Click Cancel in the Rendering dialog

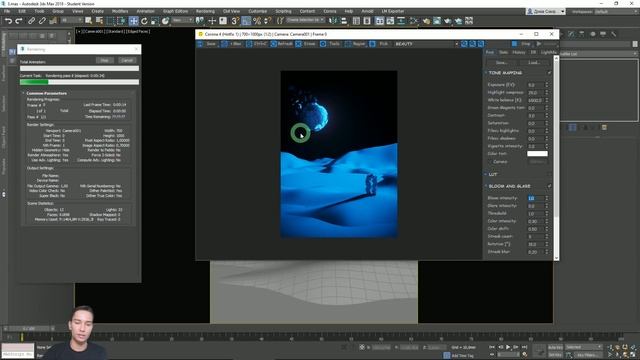[127, 60]
